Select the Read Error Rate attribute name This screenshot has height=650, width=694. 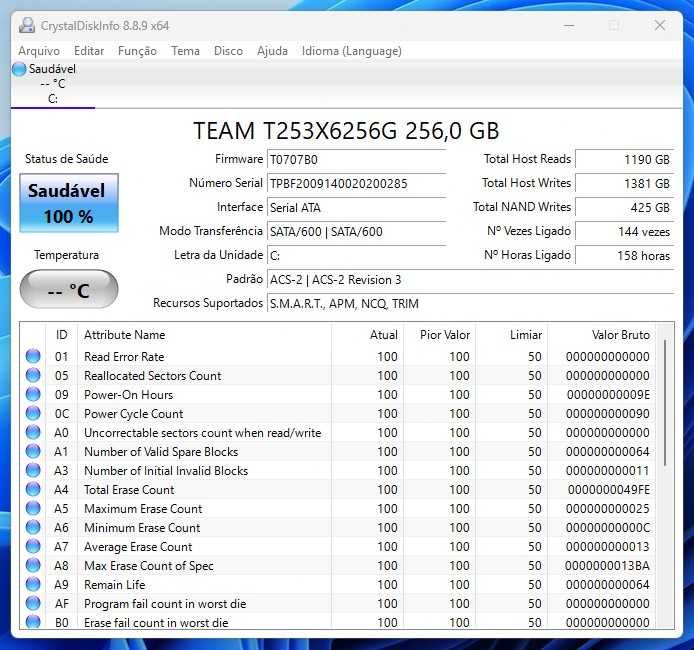coord(124,357)
